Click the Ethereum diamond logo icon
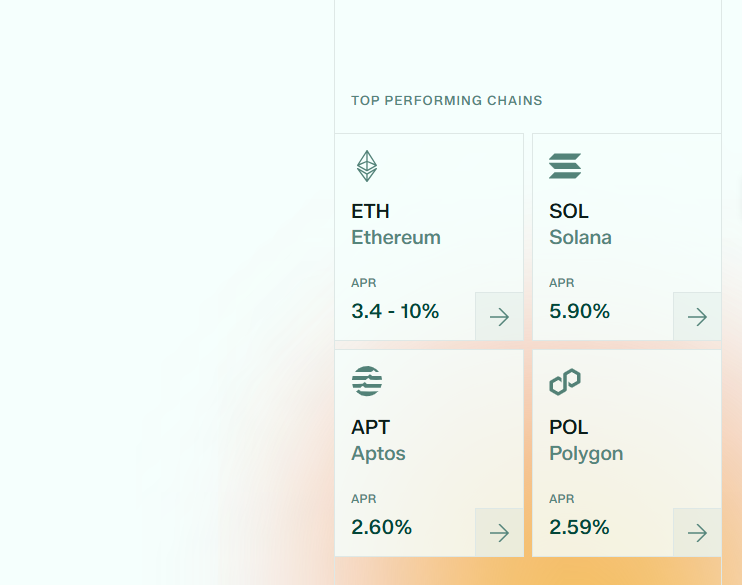This screenshot has height=585, width=742. 367,166
